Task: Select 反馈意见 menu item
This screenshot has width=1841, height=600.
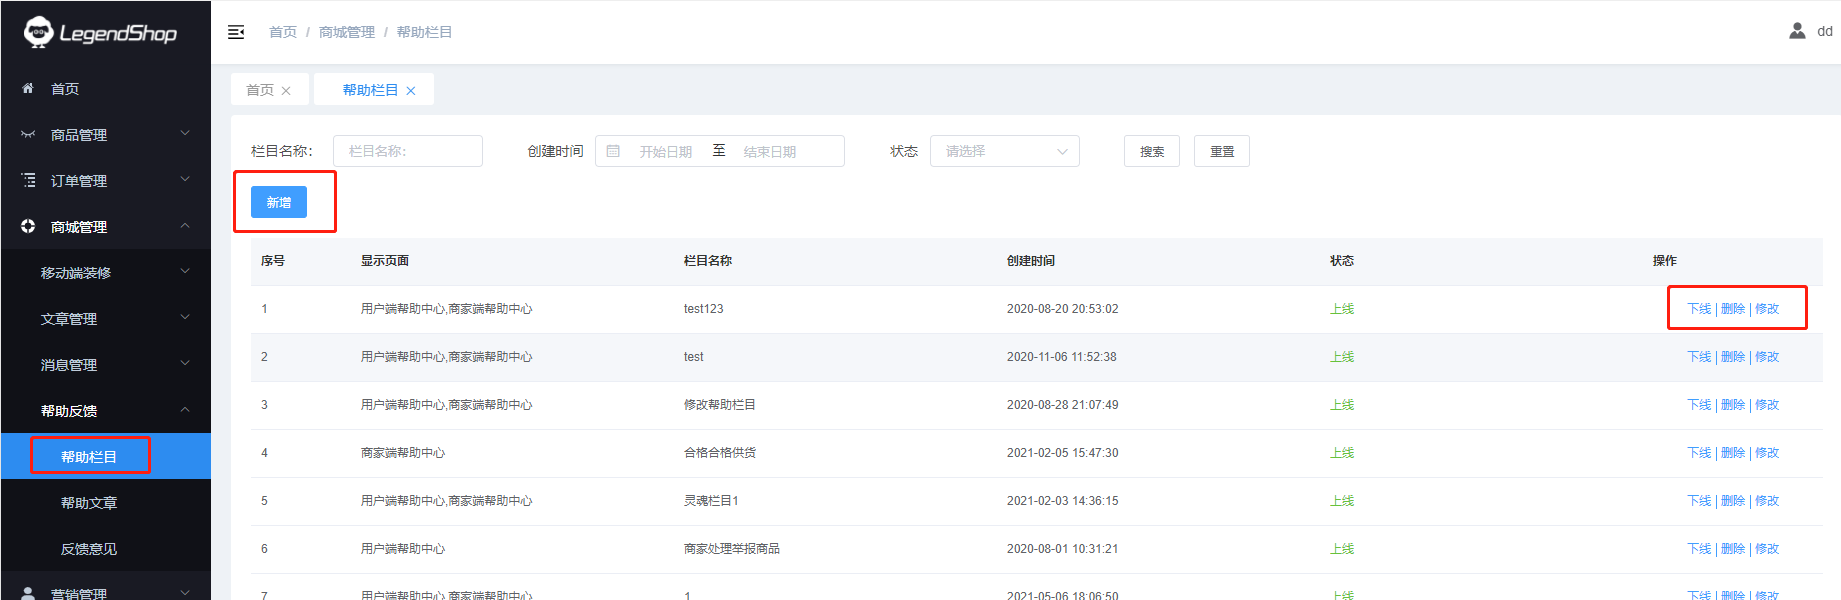Action: [x=89, y=549]
